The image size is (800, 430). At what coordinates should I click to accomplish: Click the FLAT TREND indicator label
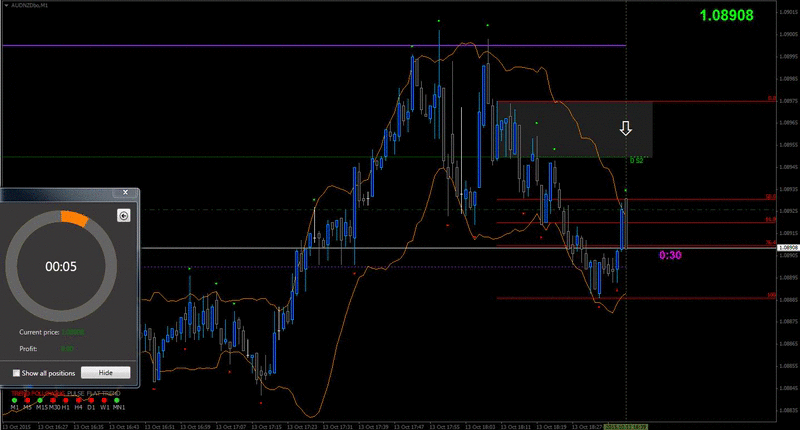(104, 393)
